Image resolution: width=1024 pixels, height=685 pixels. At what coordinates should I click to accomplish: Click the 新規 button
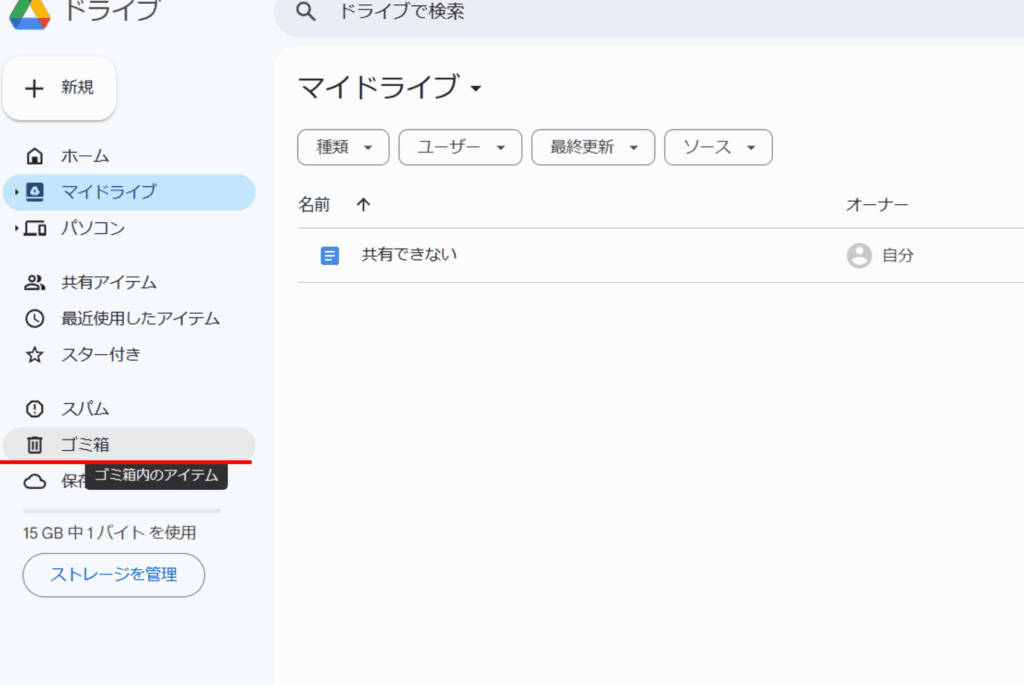point(59,88)
